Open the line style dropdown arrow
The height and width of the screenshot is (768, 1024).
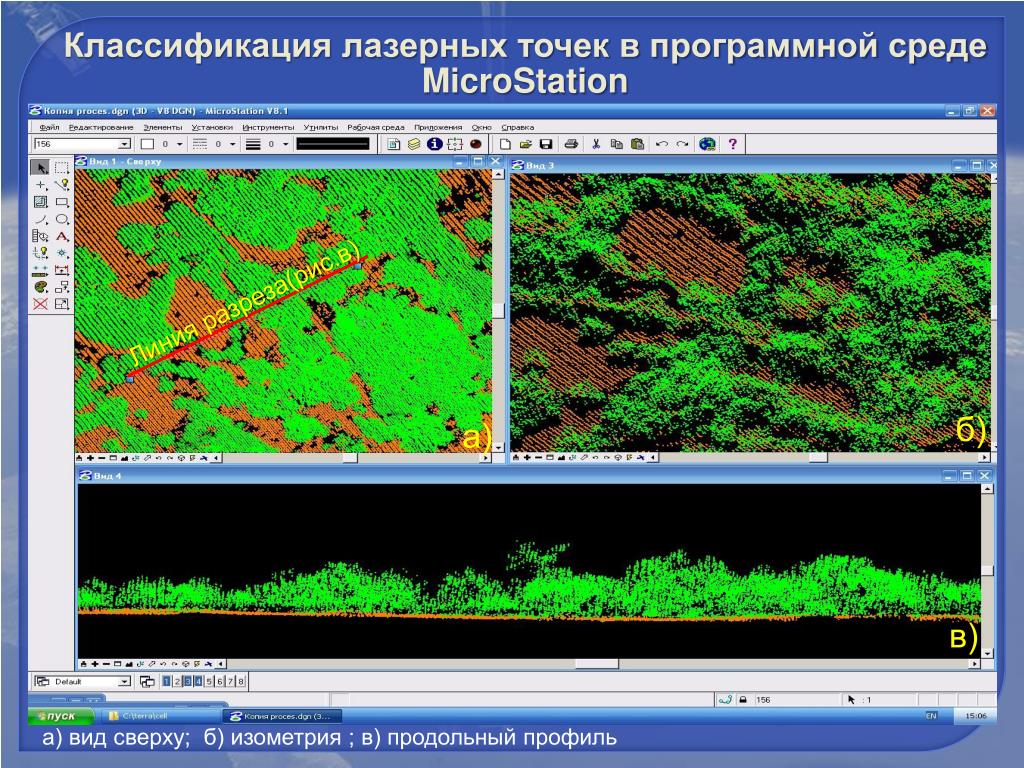(x=232, y=144)
